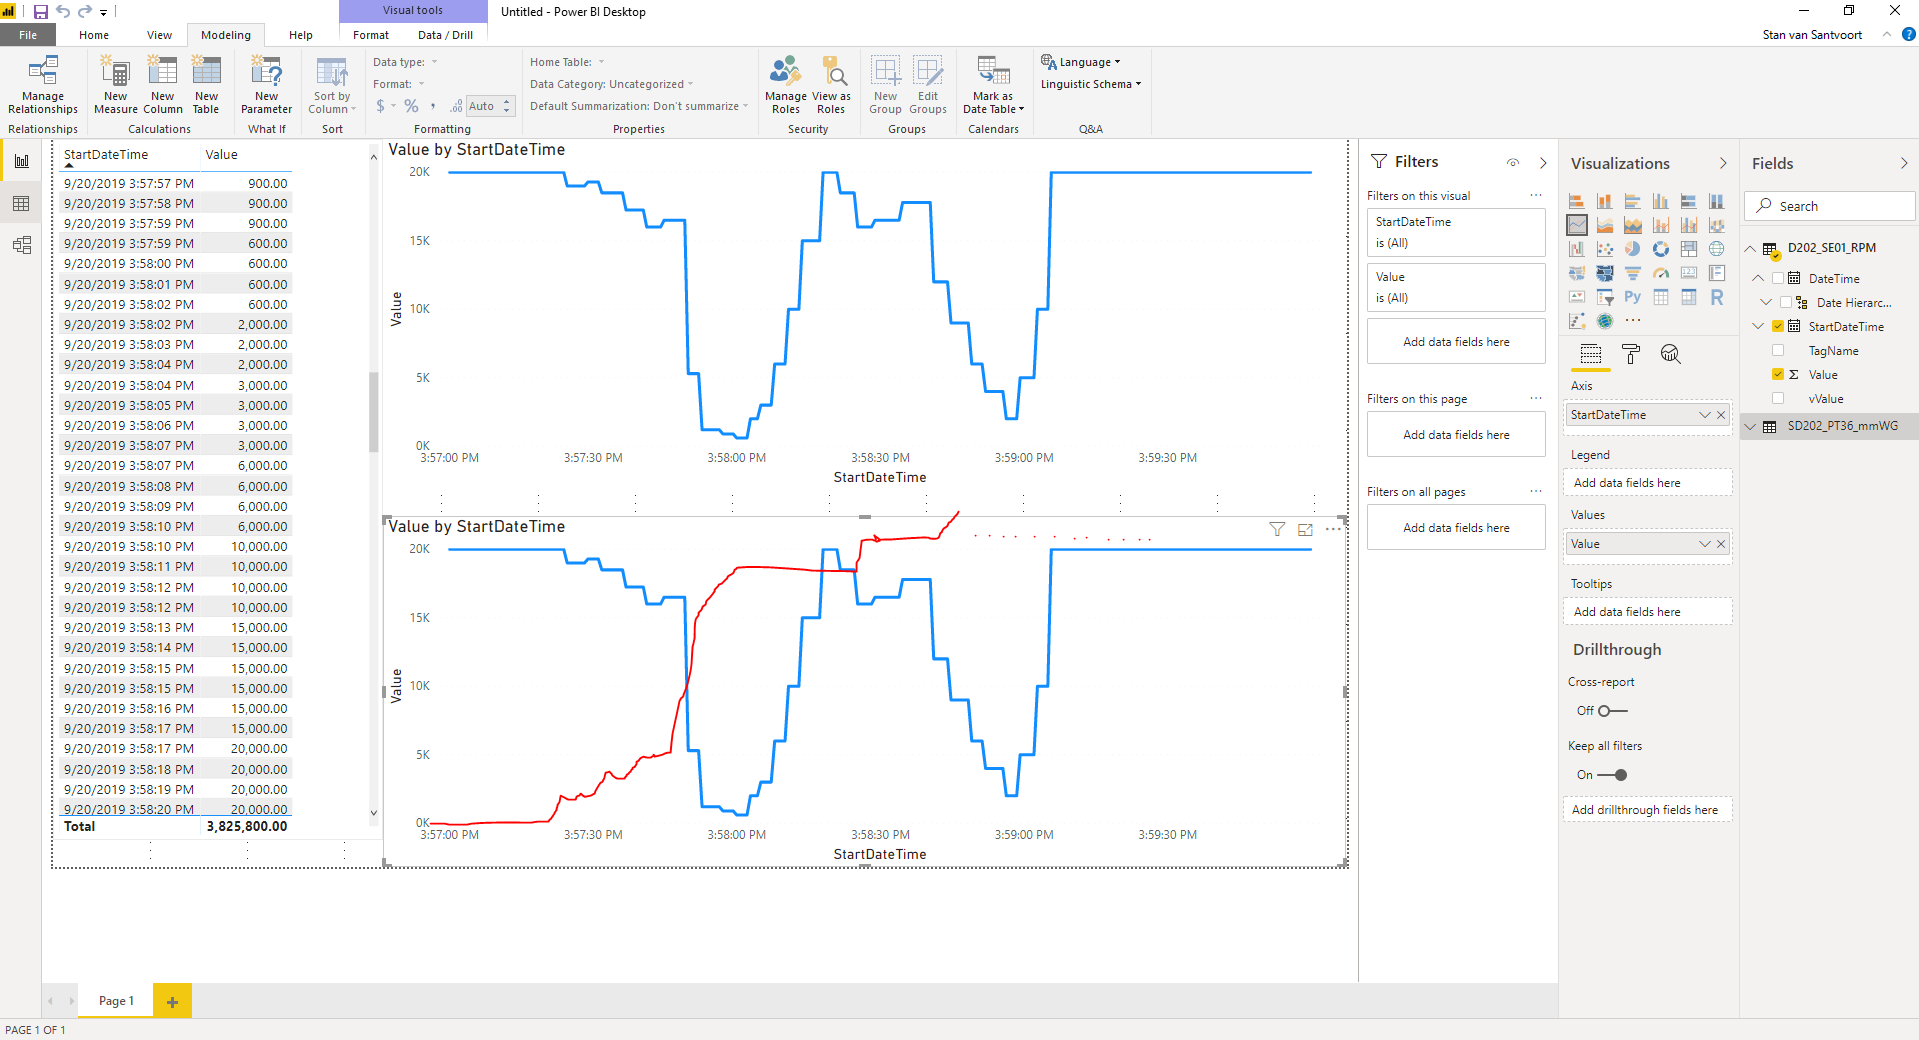
Task: Click Mark as Date Table
Action: click(x=993, y=85)
